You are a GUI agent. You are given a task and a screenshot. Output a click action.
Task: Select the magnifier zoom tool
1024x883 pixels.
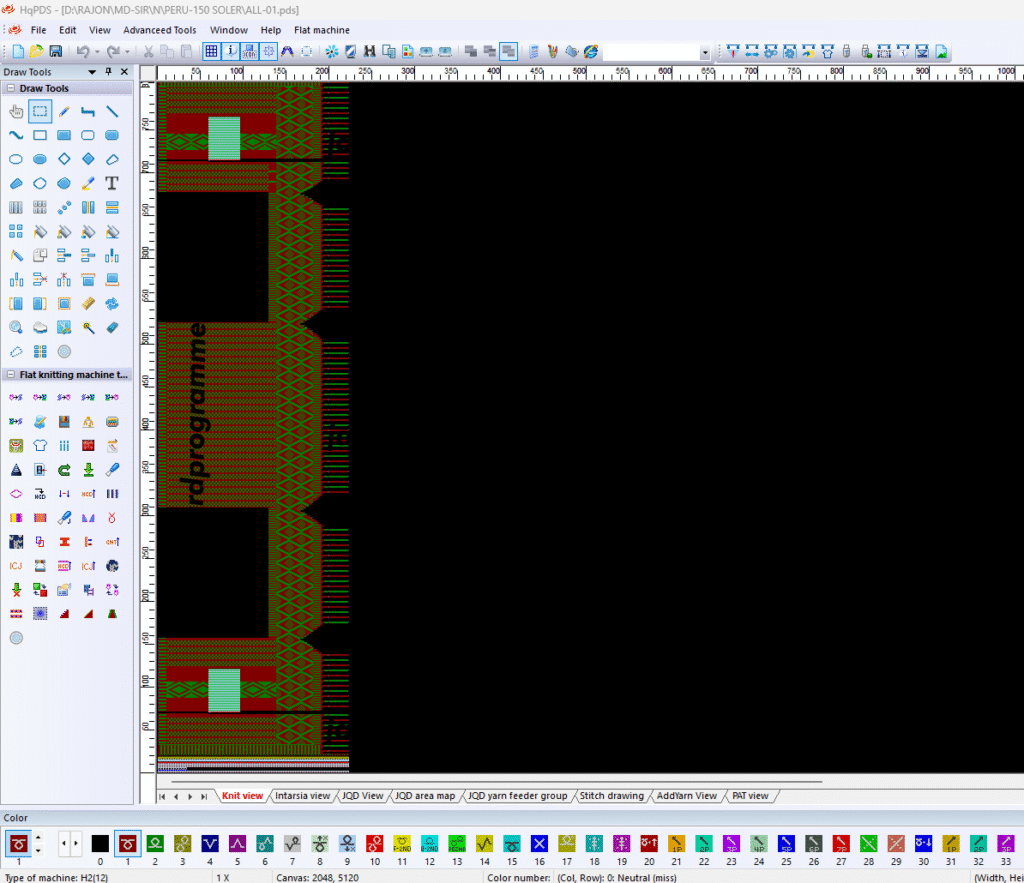(x=16, y=328)
